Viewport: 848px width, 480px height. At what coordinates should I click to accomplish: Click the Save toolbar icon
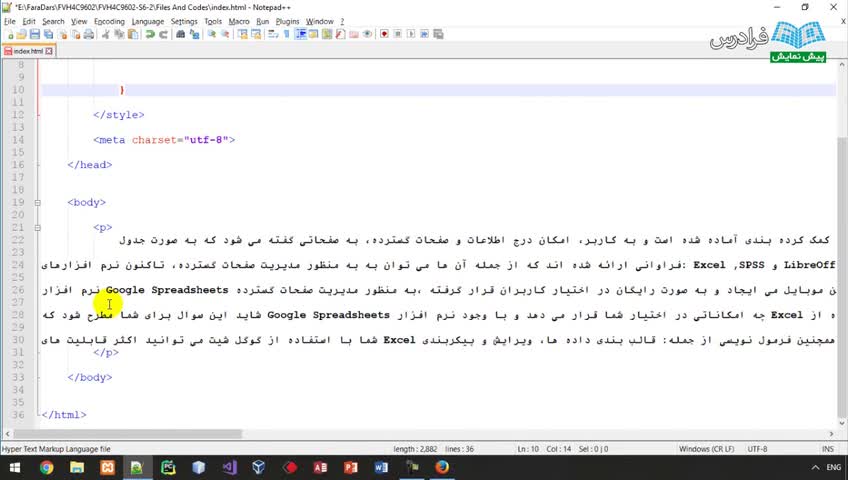(35, 34)
